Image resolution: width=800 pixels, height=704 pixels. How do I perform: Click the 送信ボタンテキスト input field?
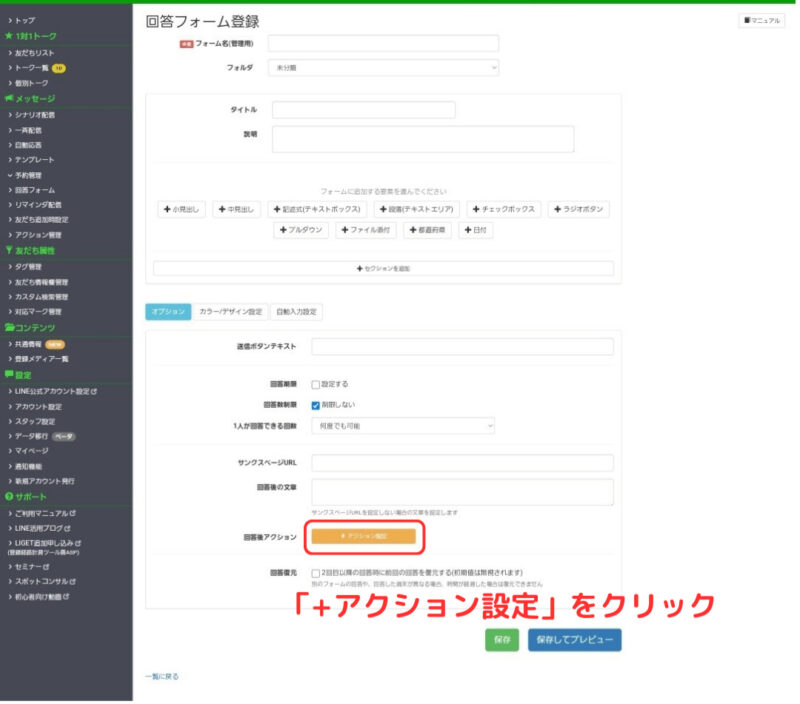pyautogui.click(x=463, y=347)
